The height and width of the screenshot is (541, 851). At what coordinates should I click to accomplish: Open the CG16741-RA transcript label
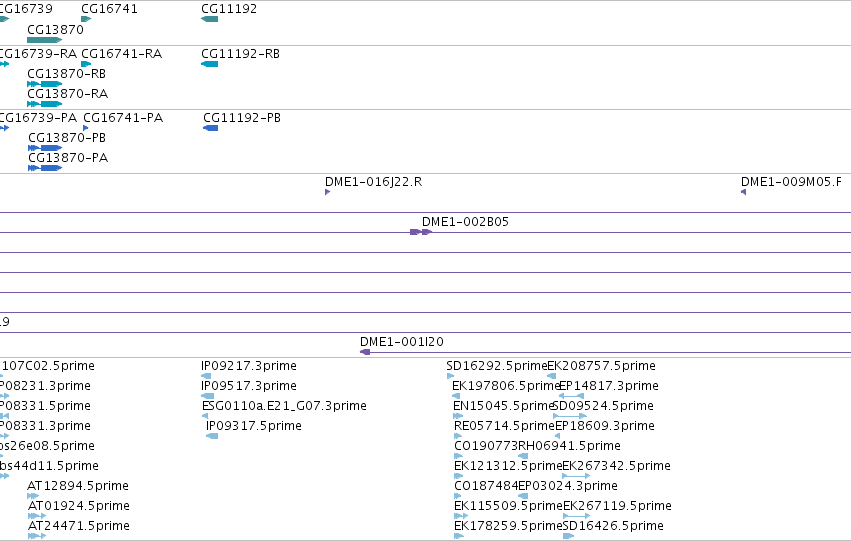[x=122, y=54]
